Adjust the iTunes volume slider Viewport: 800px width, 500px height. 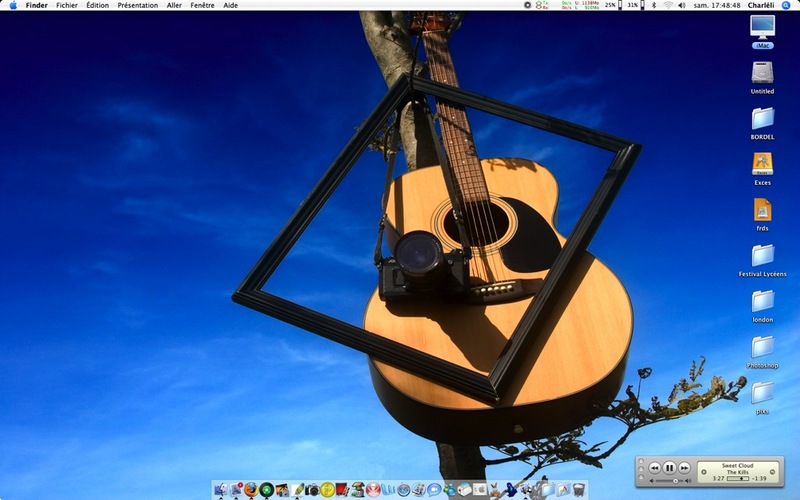pyautogui.click(x=669, y=481)
